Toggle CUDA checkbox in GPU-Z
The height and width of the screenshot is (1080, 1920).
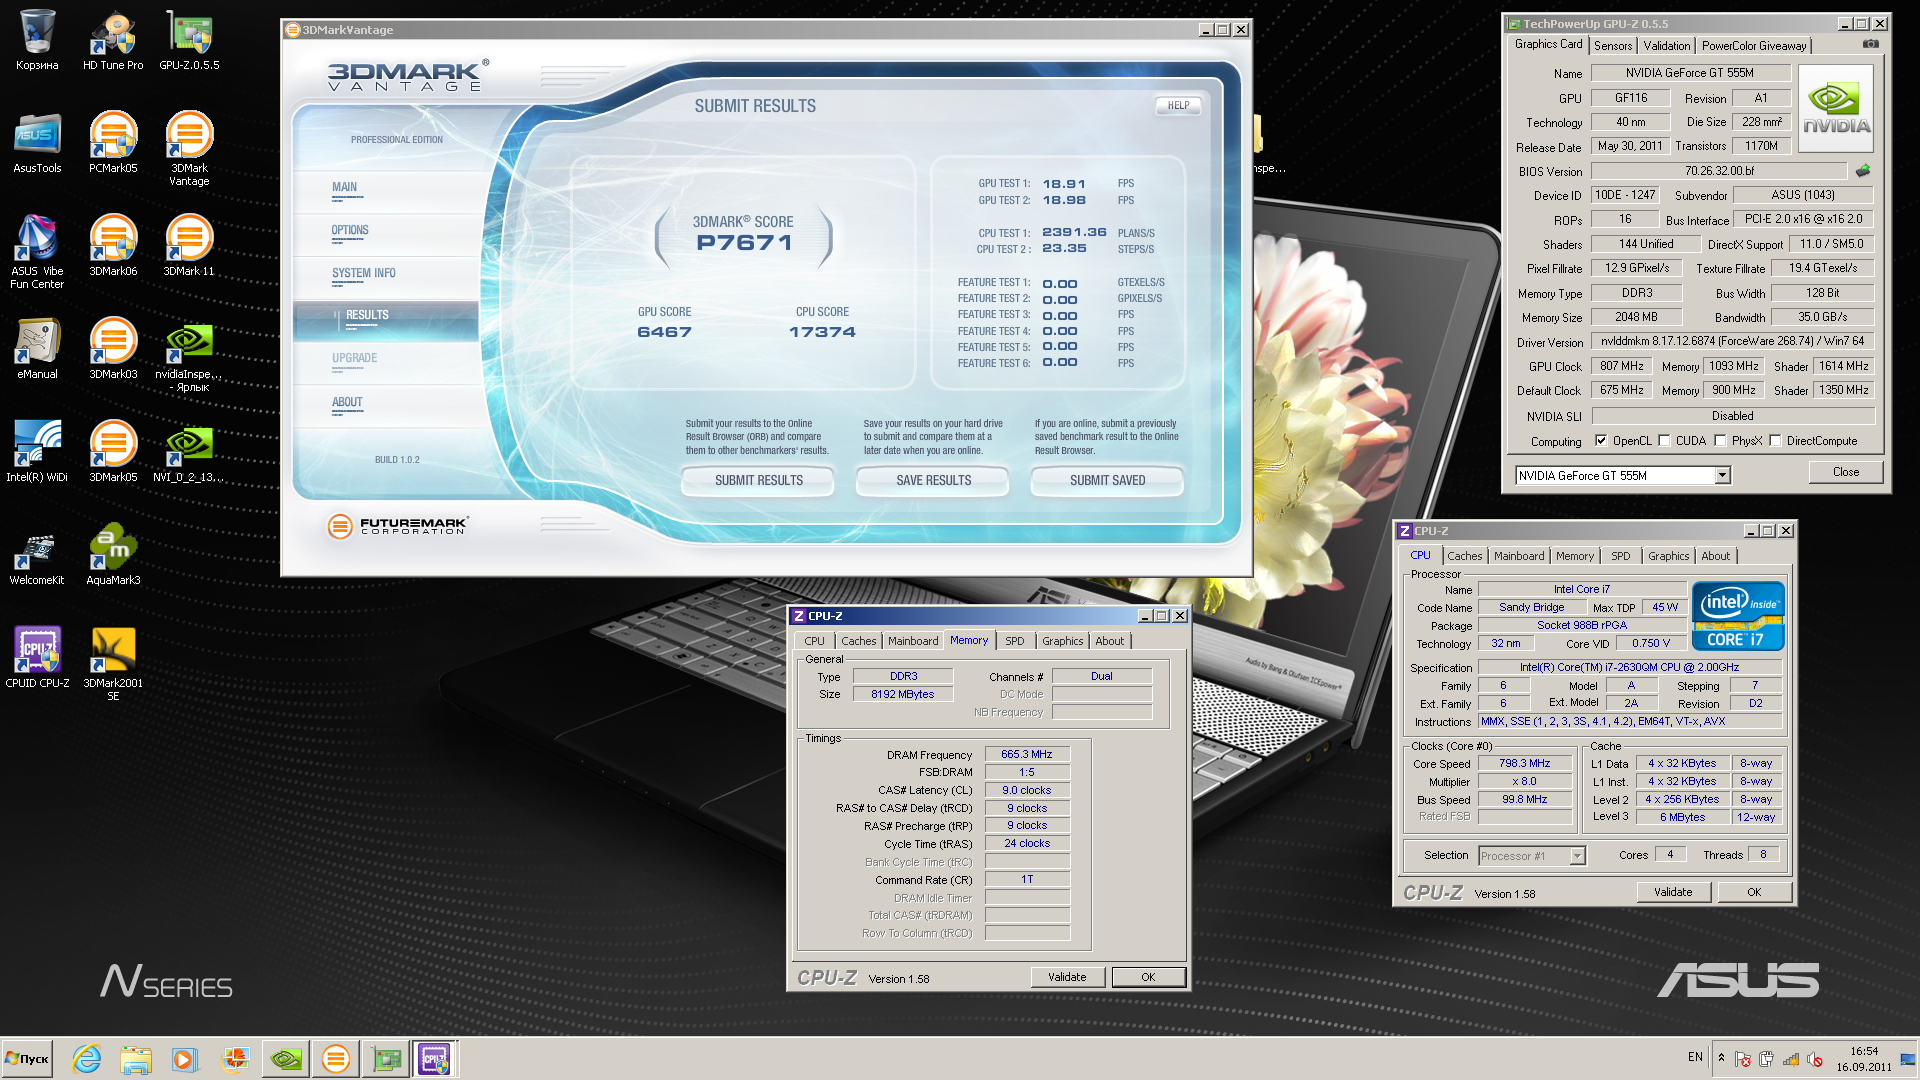(x=1664, y=440)
